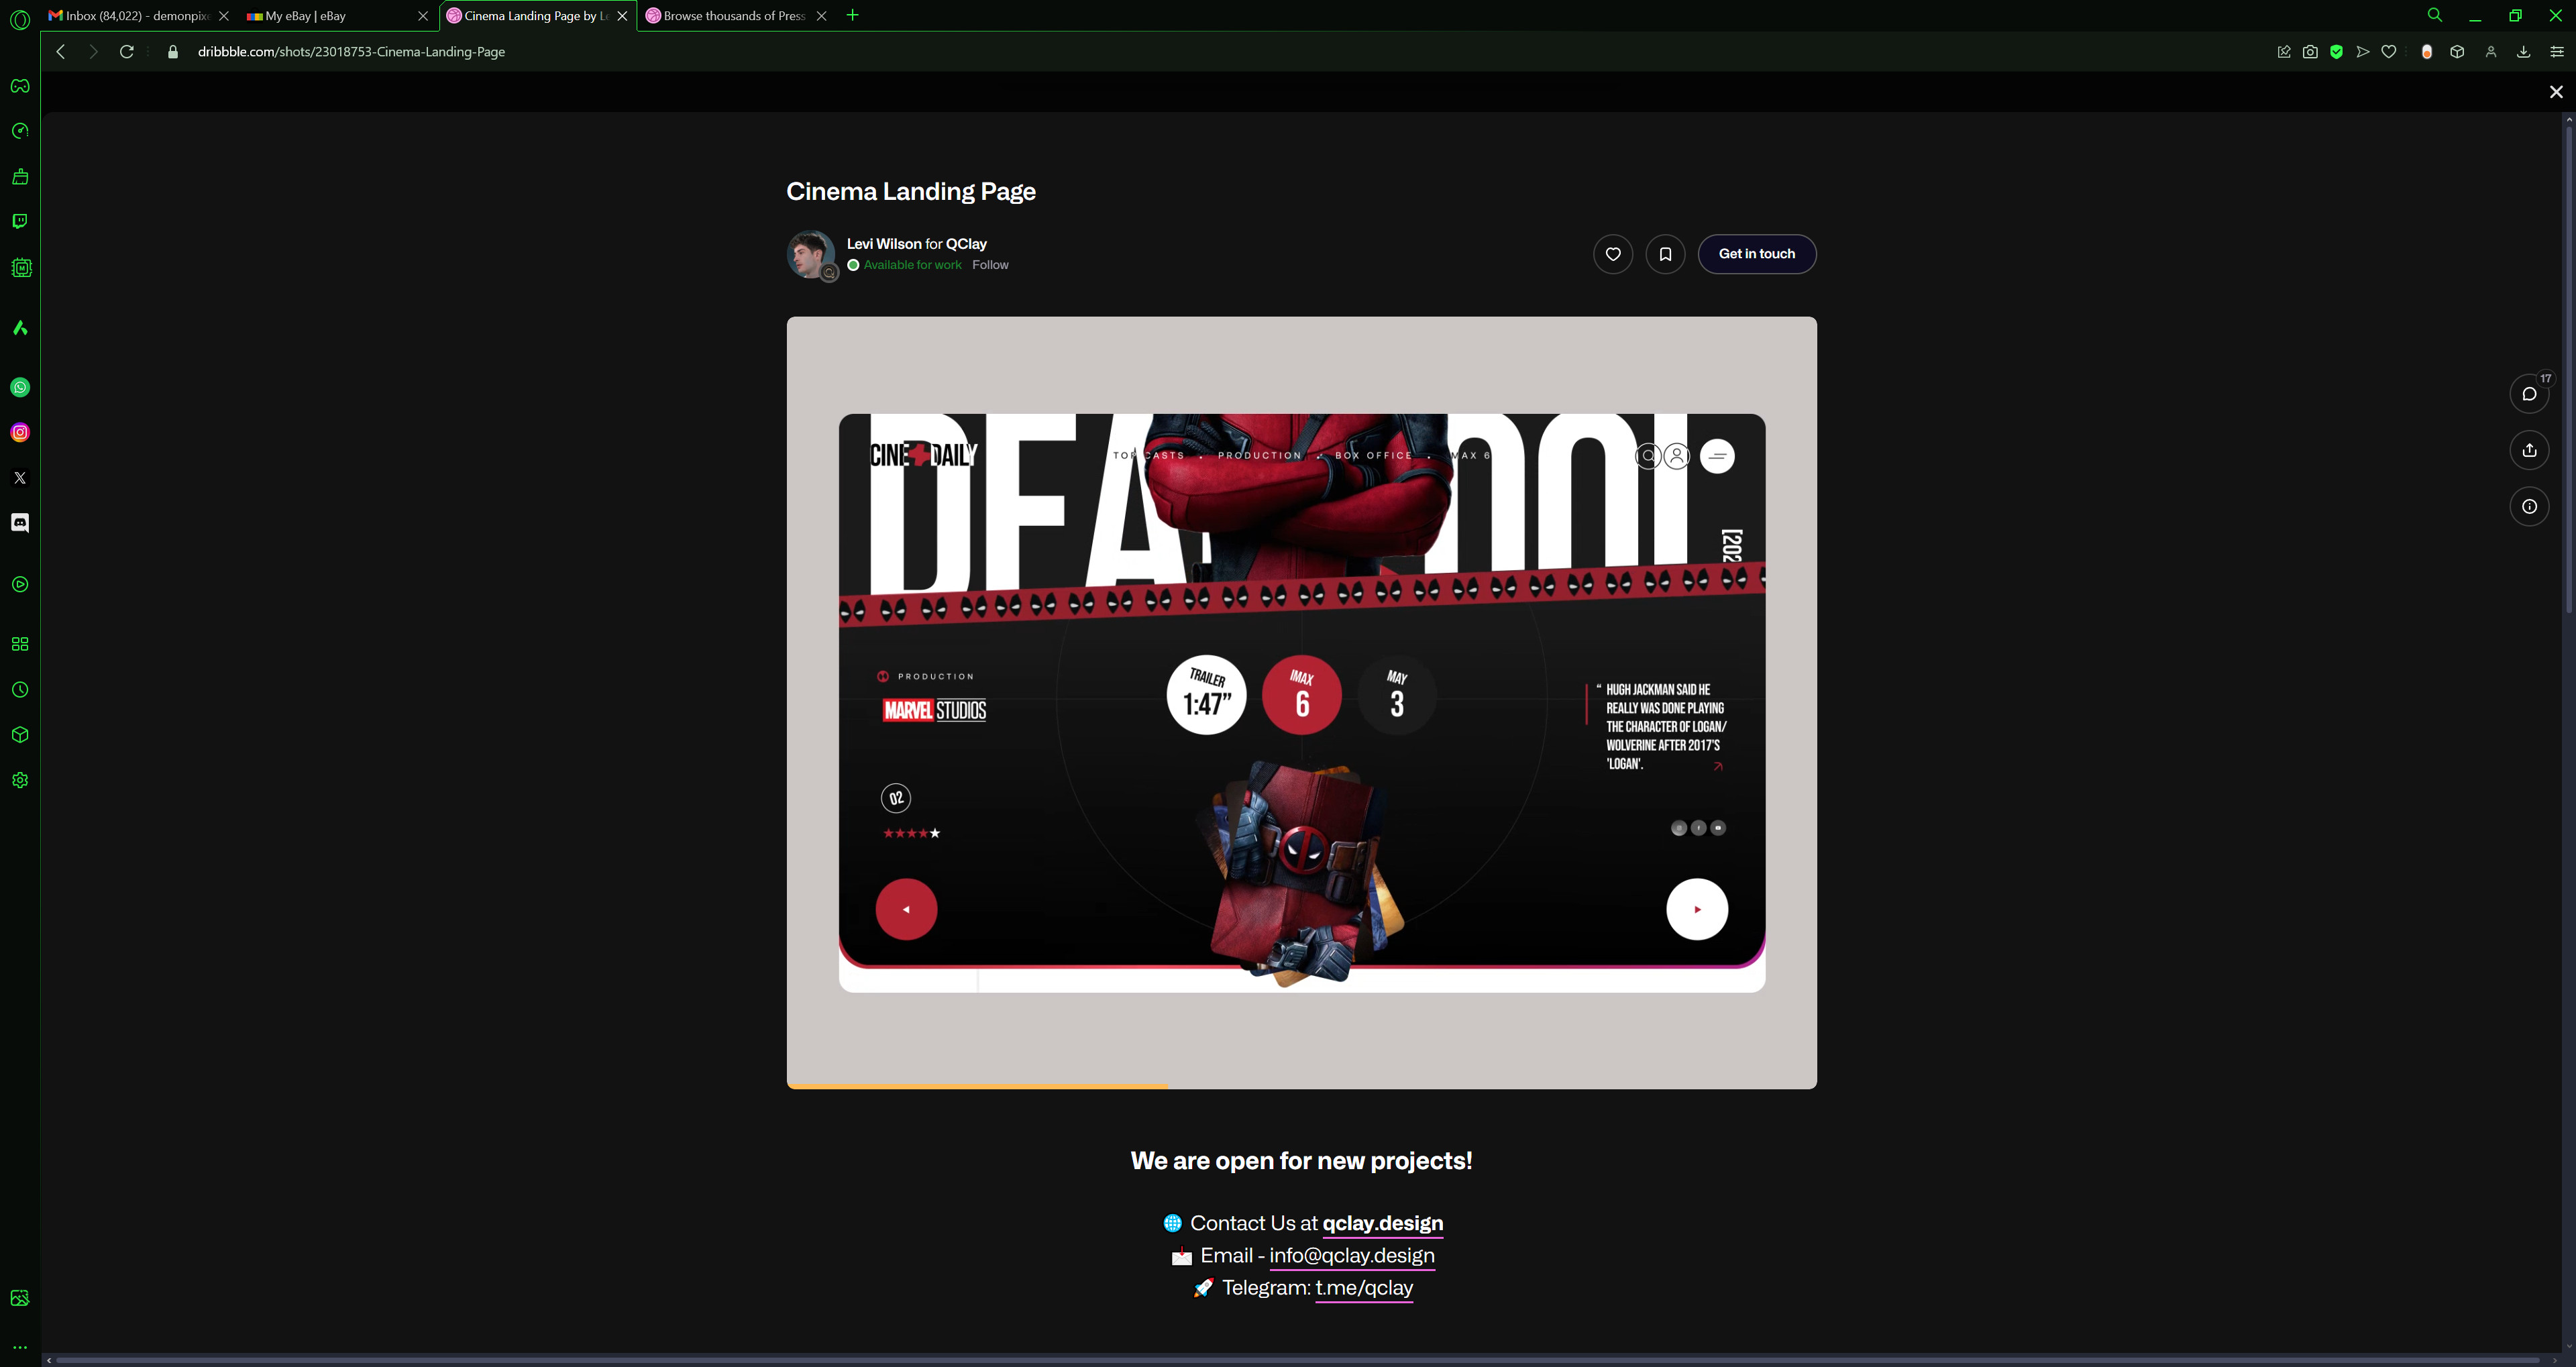Close the Browse thousands of Press tab
This screenshot has width=2576, height=1367.
tap(822, 16)
